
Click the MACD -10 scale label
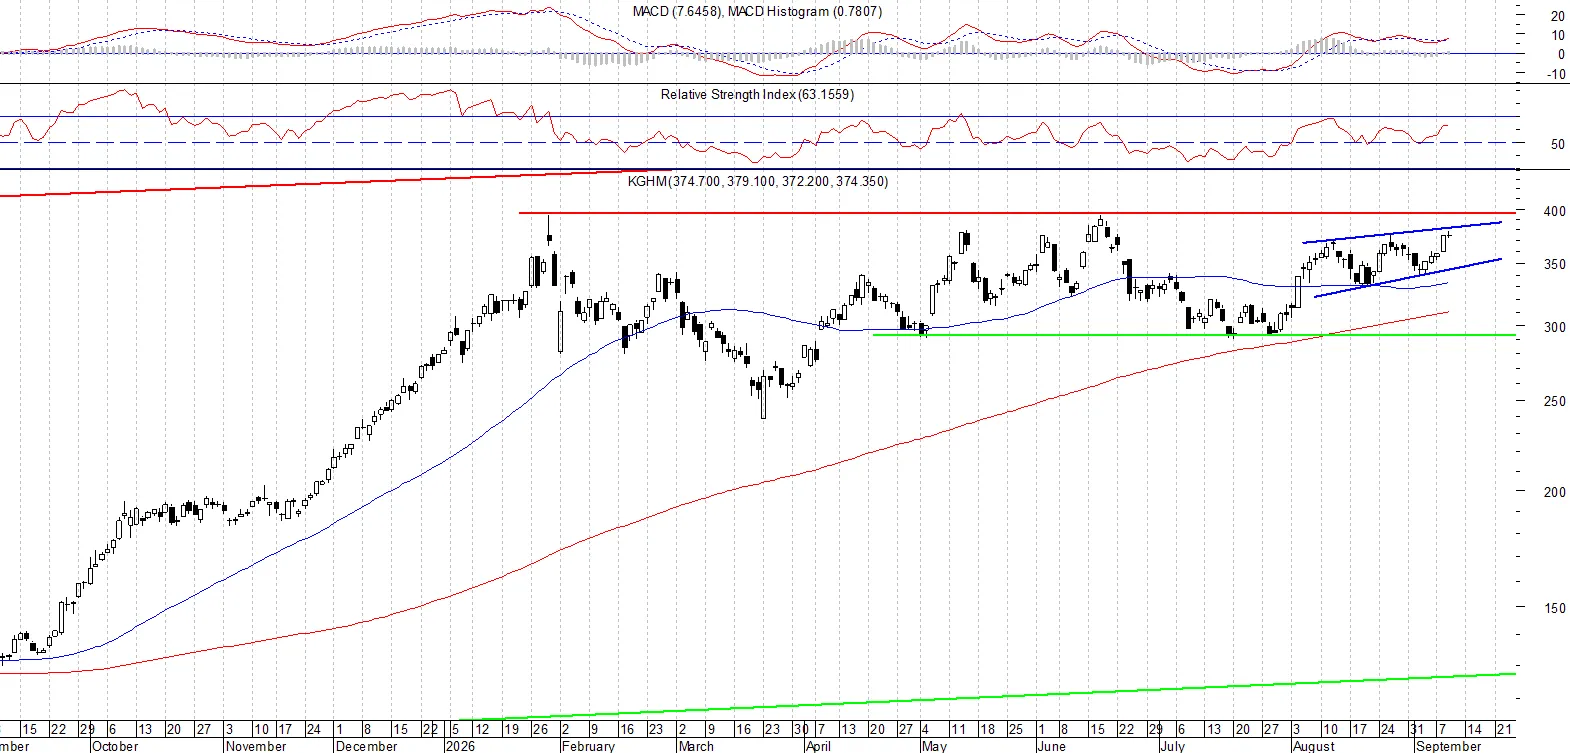pos(1556,74)
